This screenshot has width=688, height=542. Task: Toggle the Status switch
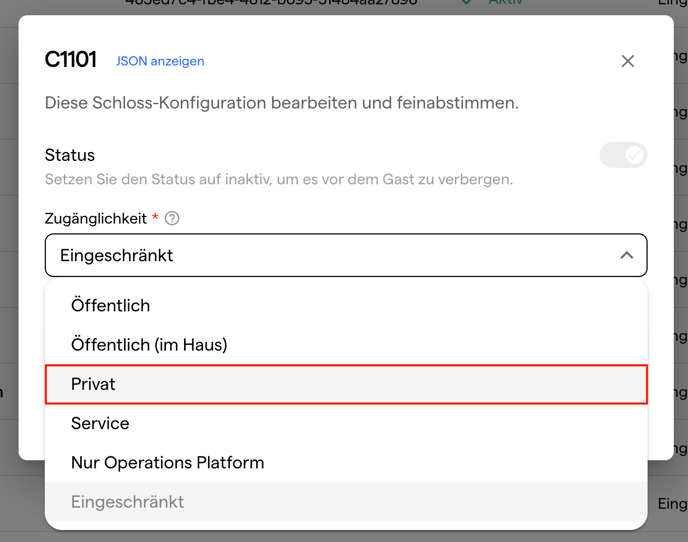623,155
